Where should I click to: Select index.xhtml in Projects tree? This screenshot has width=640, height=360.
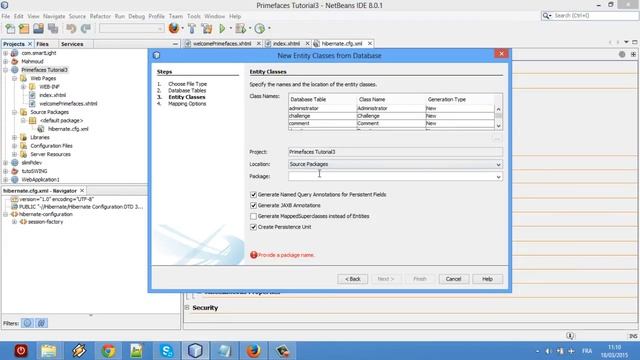coord(52,95)
